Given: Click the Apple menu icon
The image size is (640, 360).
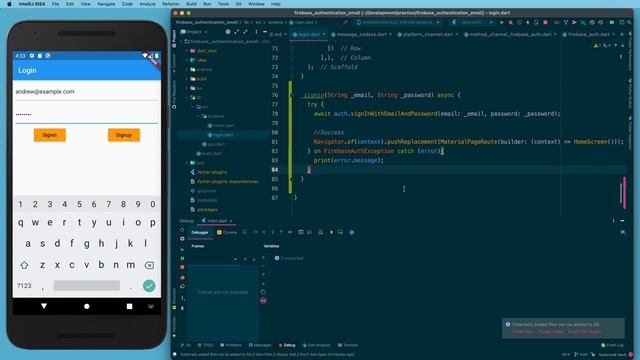Looking at the screenshot, I should pos(9,4).
